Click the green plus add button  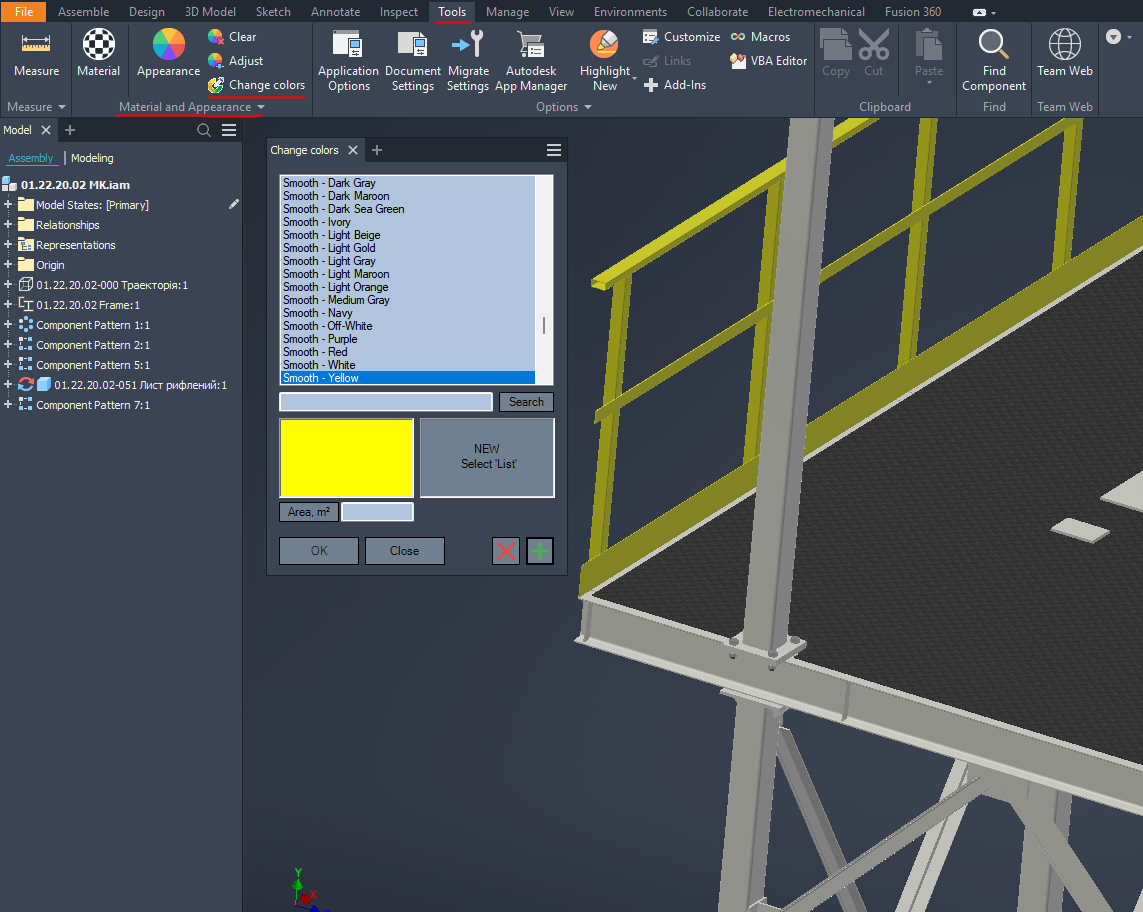(540, 551)
